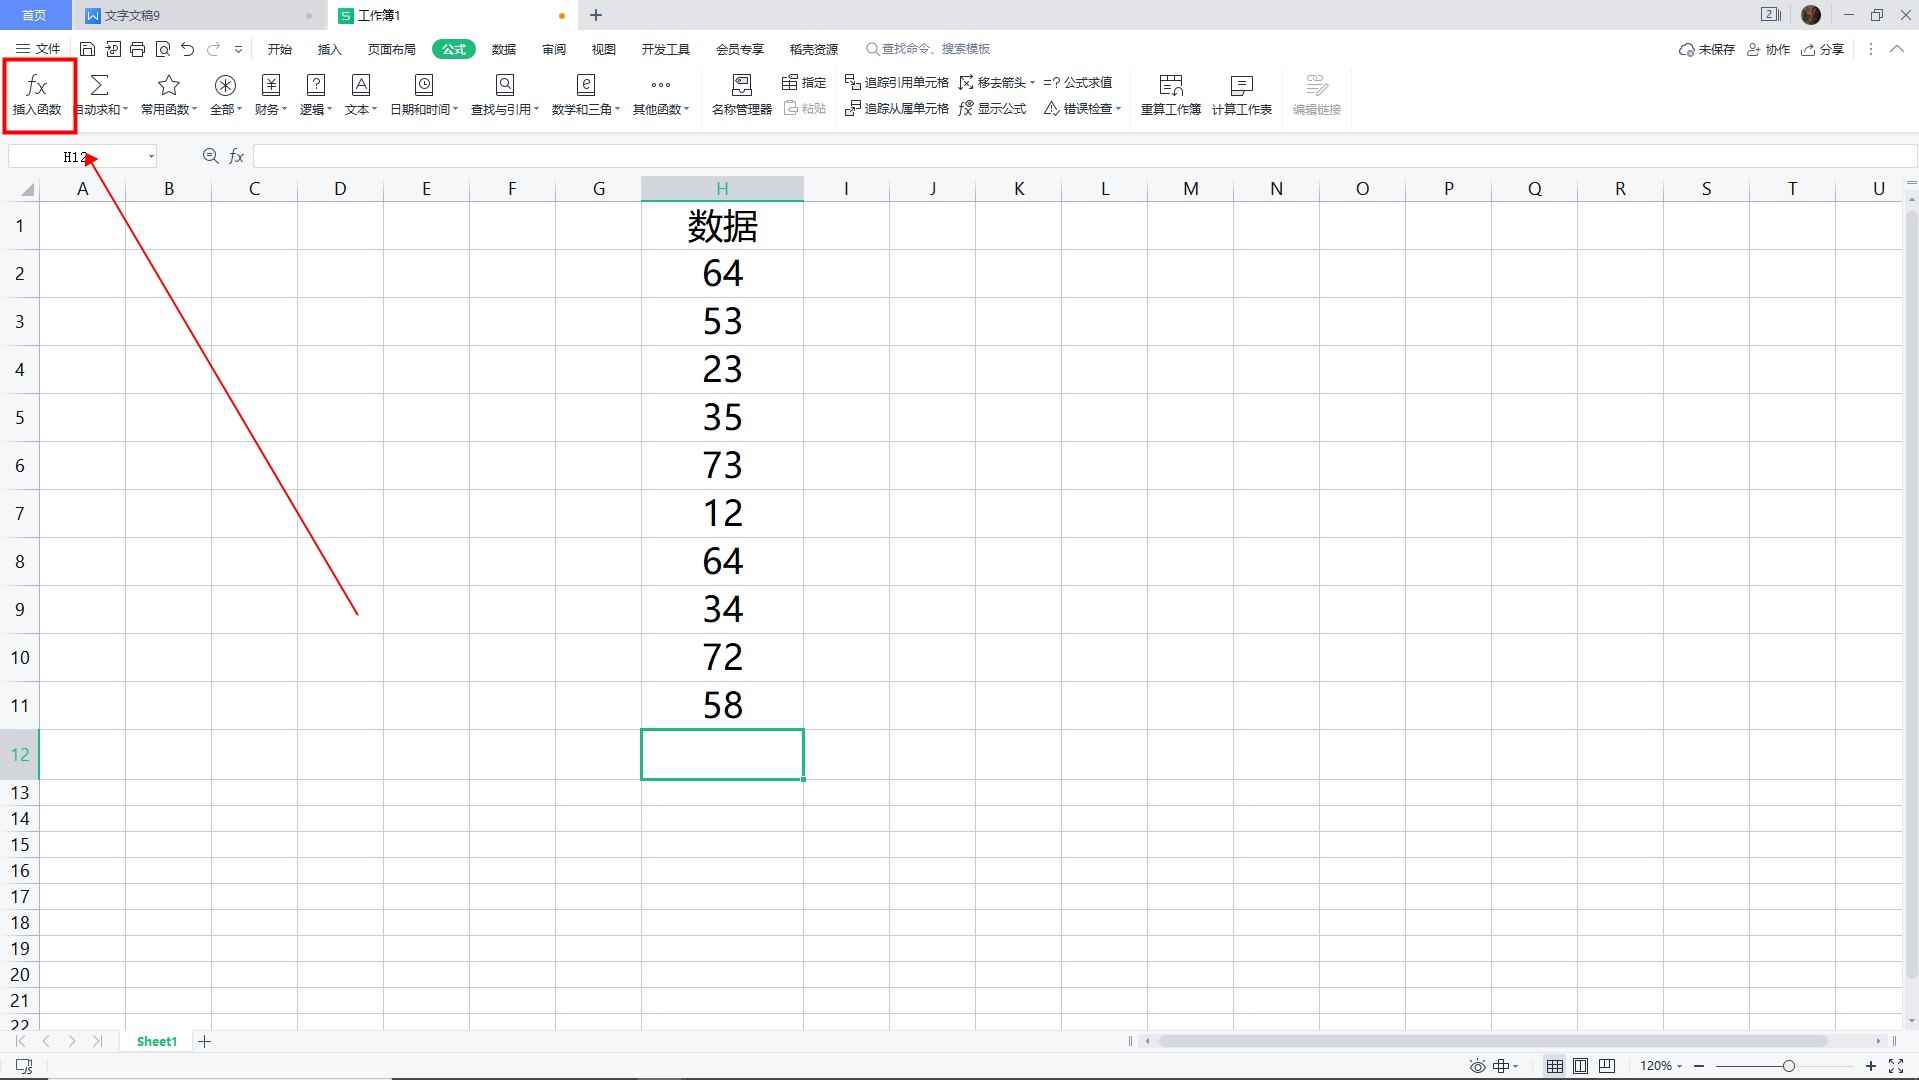The height and width of the screenshot is (1080, 1919).
Task: Click Calculate Sheet (计算工作表) icon
Action: pos(1241,94)
